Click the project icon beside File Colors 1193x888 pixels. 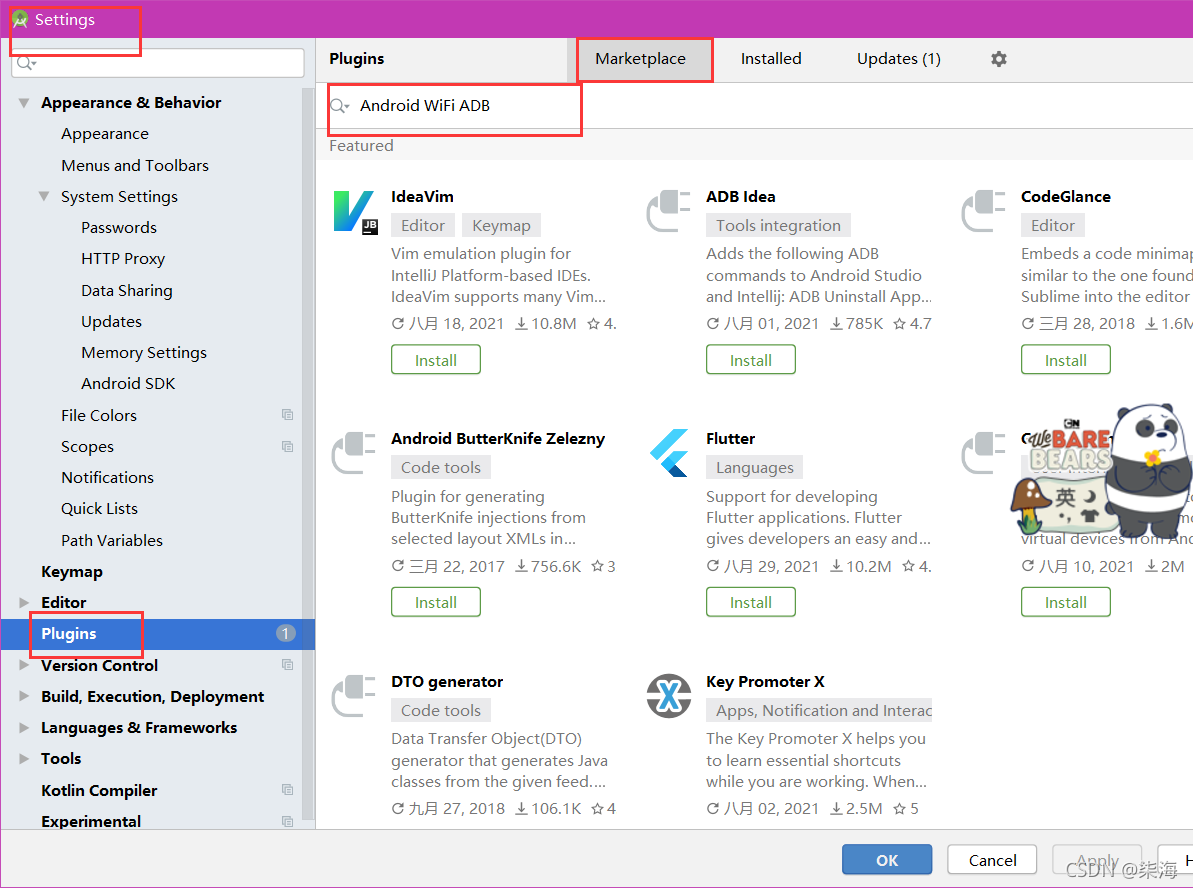point(287,415)
